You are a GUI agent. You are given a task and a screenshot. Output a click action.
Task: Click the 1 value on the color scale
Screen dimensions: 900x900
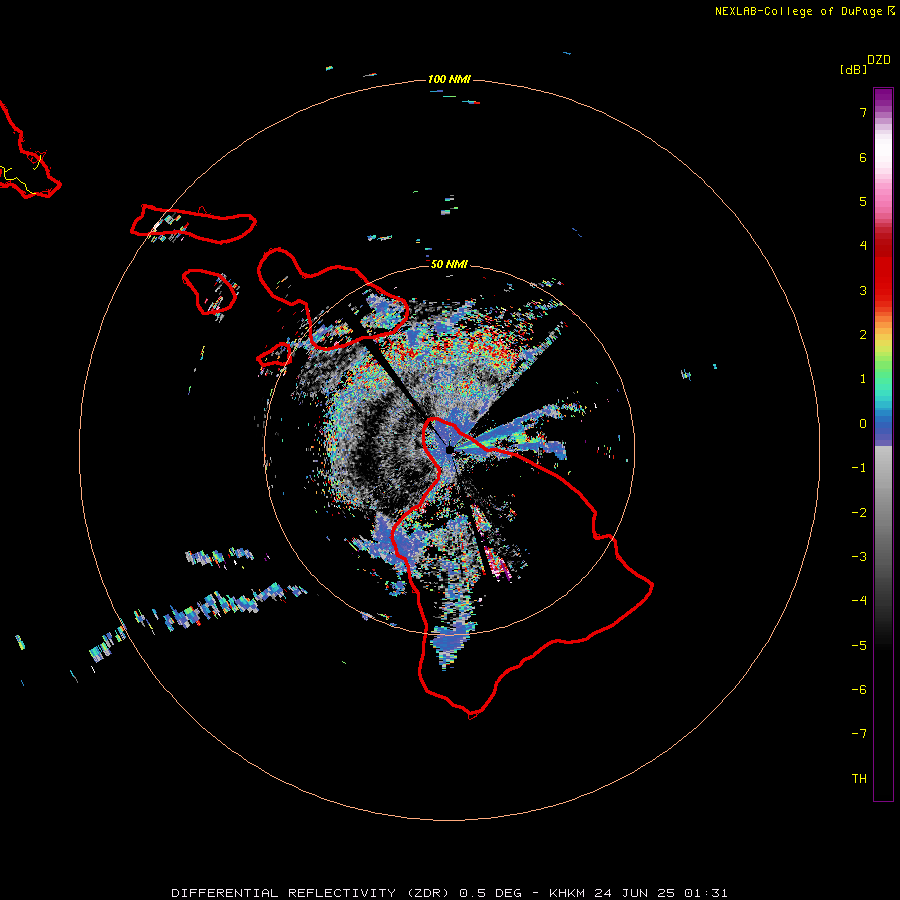(863, 379)
